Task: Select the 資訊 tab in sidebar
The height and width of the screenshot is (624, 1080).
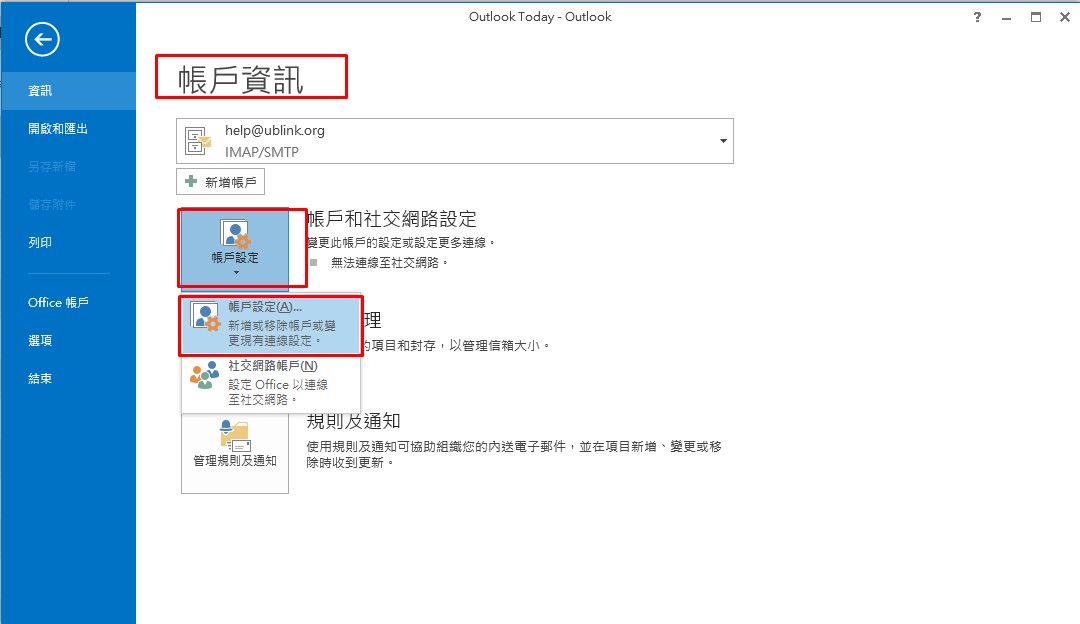Action: pos(40,91)
